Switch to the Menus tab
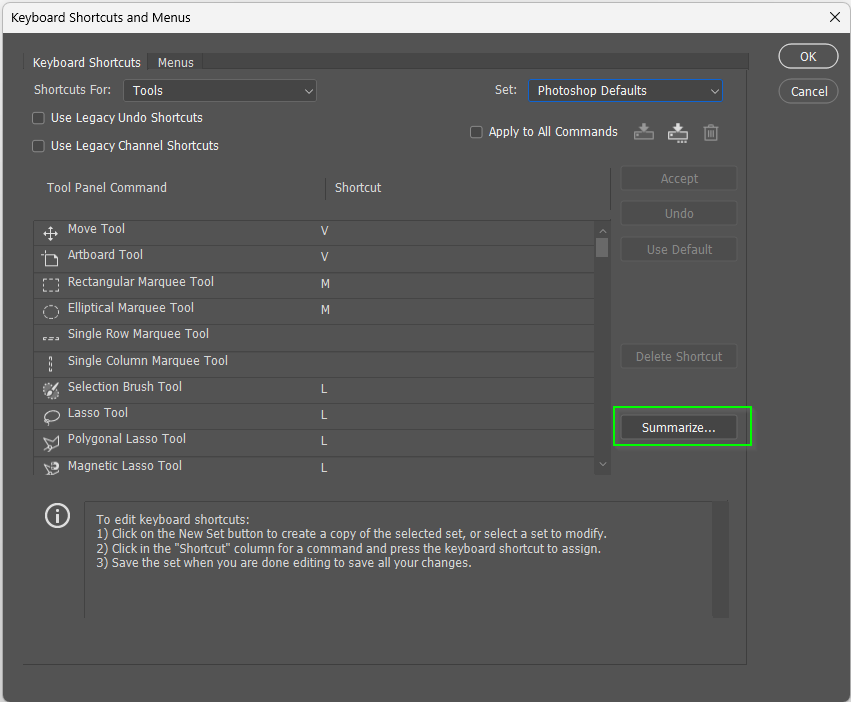 pyautogui.click(x=175, y=62)
